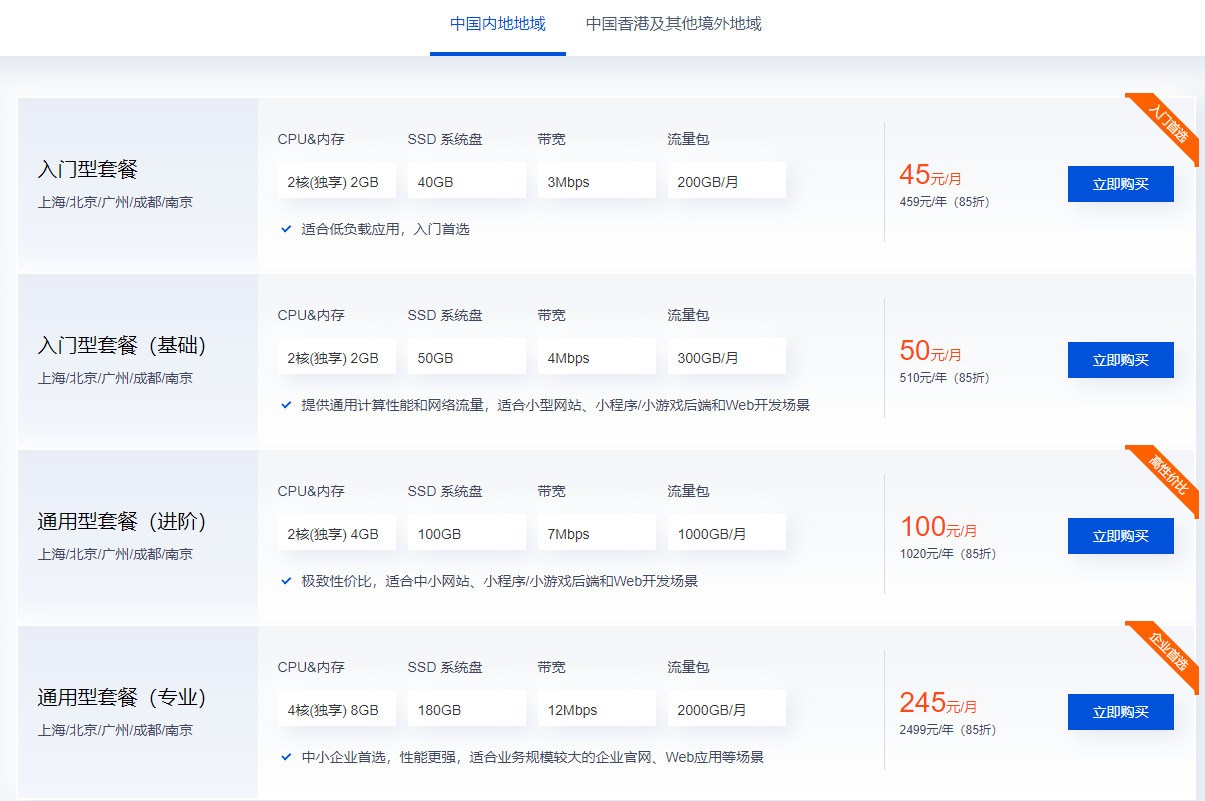Click the 通用型套餐（专业）plan title
Viewport: 1205px width, 801px height.
point(122,698)
